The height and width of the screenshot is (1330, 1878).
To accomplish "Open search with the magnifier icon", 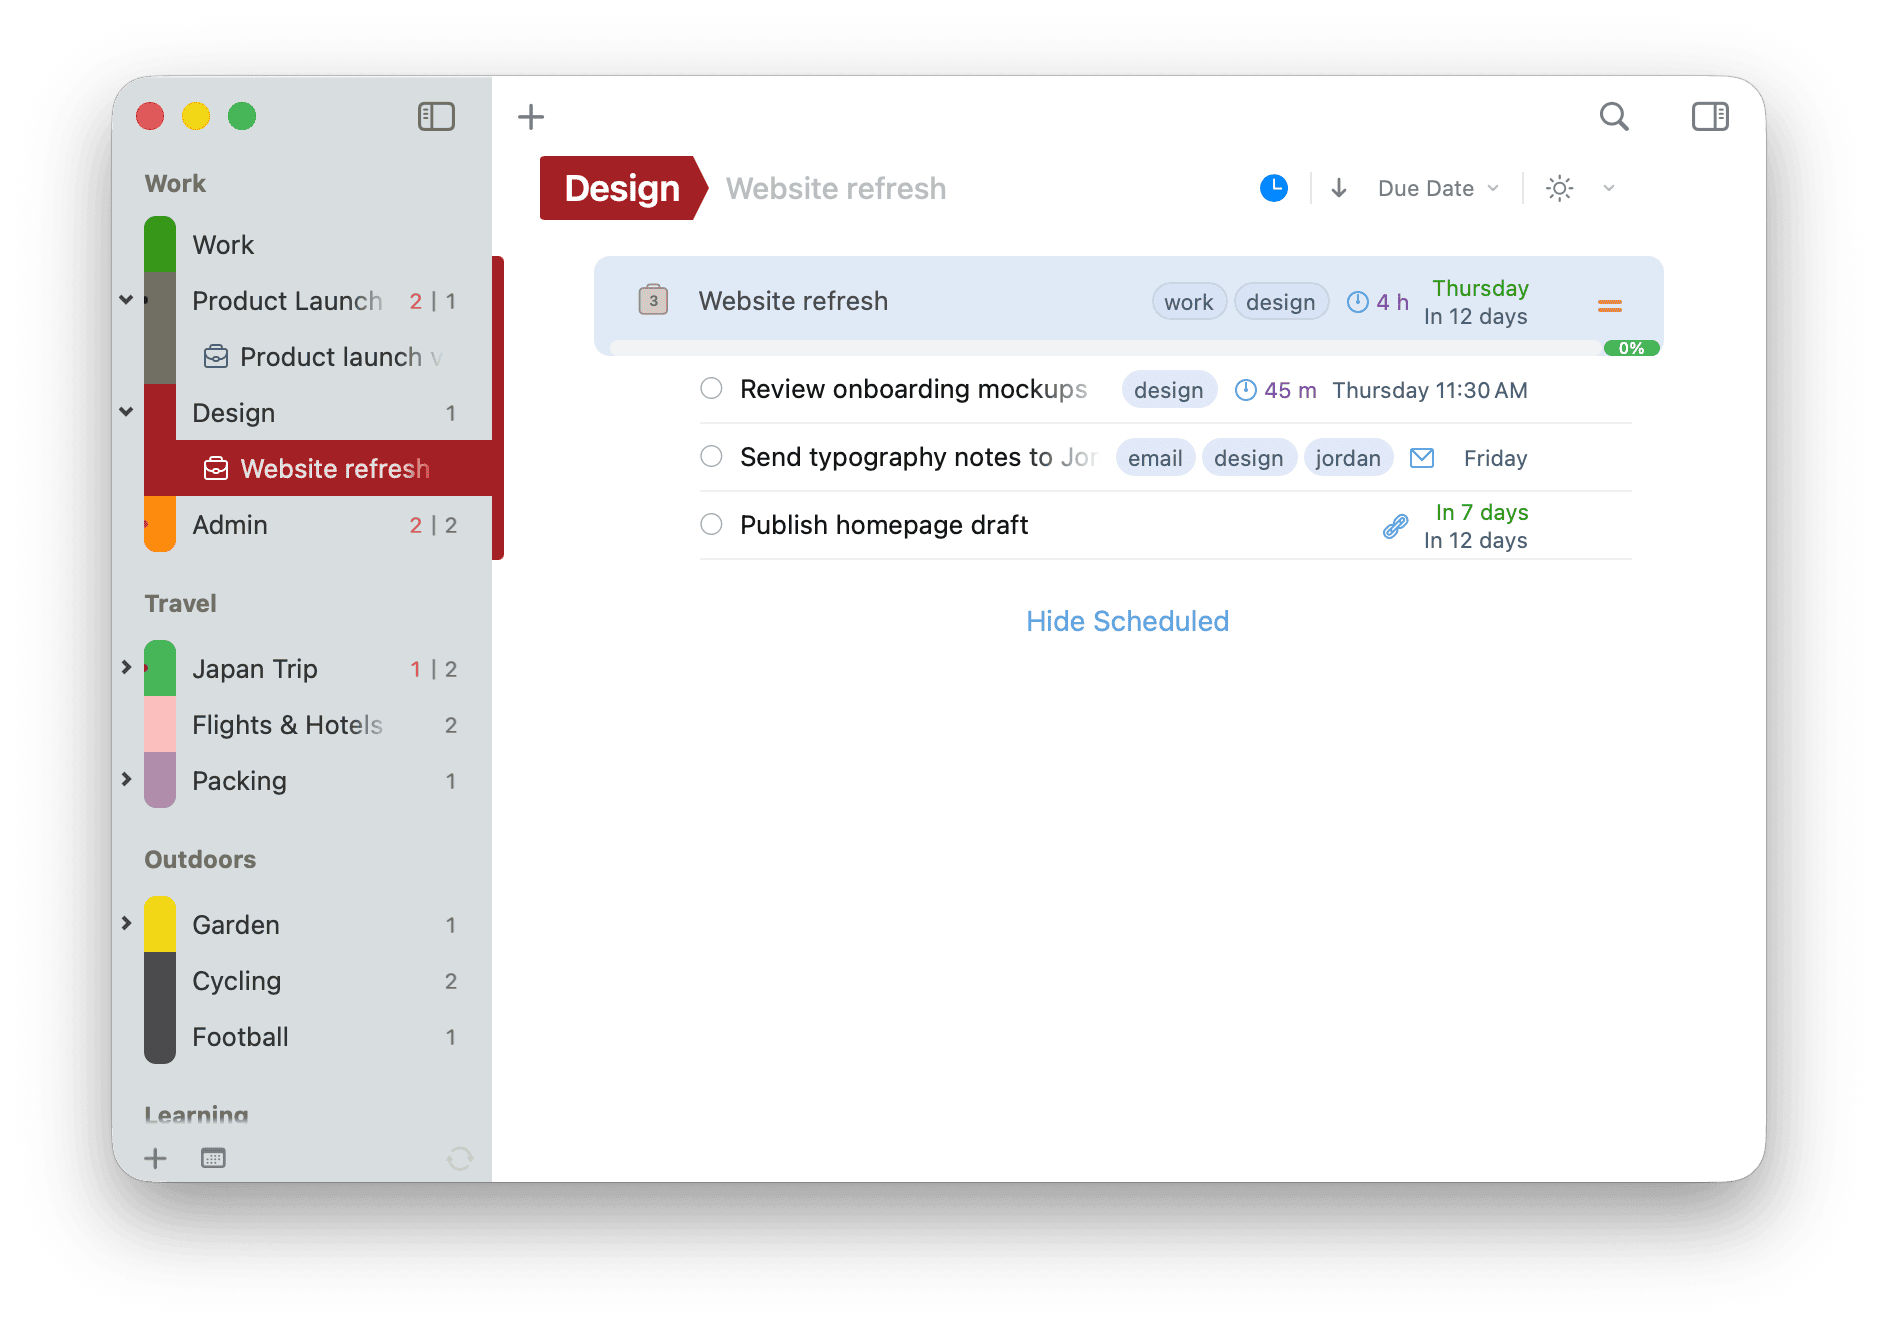I will click(1614, 117).
